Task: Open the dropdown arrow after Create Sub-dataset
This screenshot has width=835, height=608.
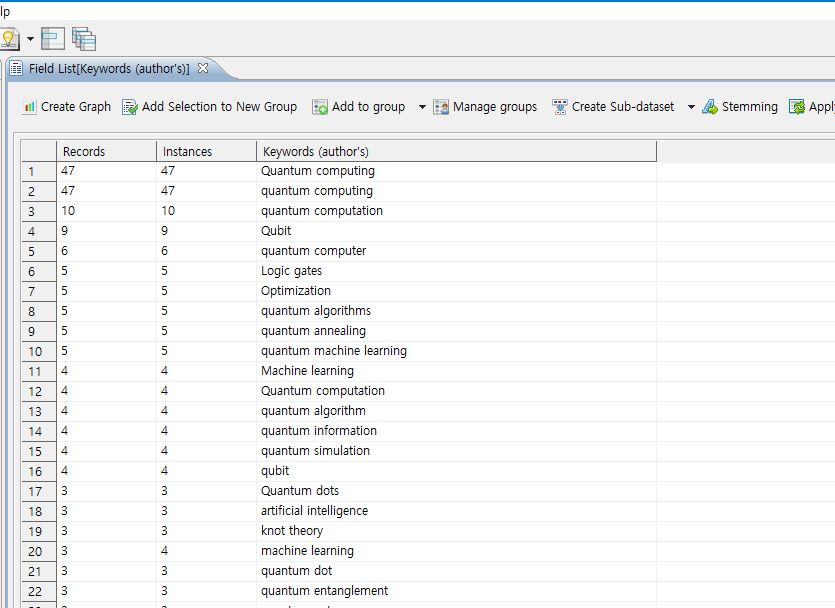Action: pos(691,107)
